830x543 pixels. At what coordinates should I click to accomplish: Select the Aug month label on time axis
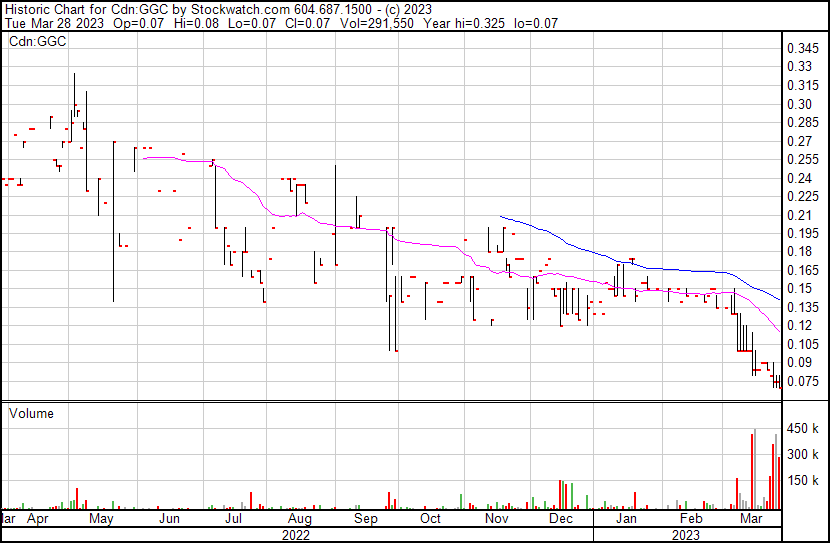299,520
